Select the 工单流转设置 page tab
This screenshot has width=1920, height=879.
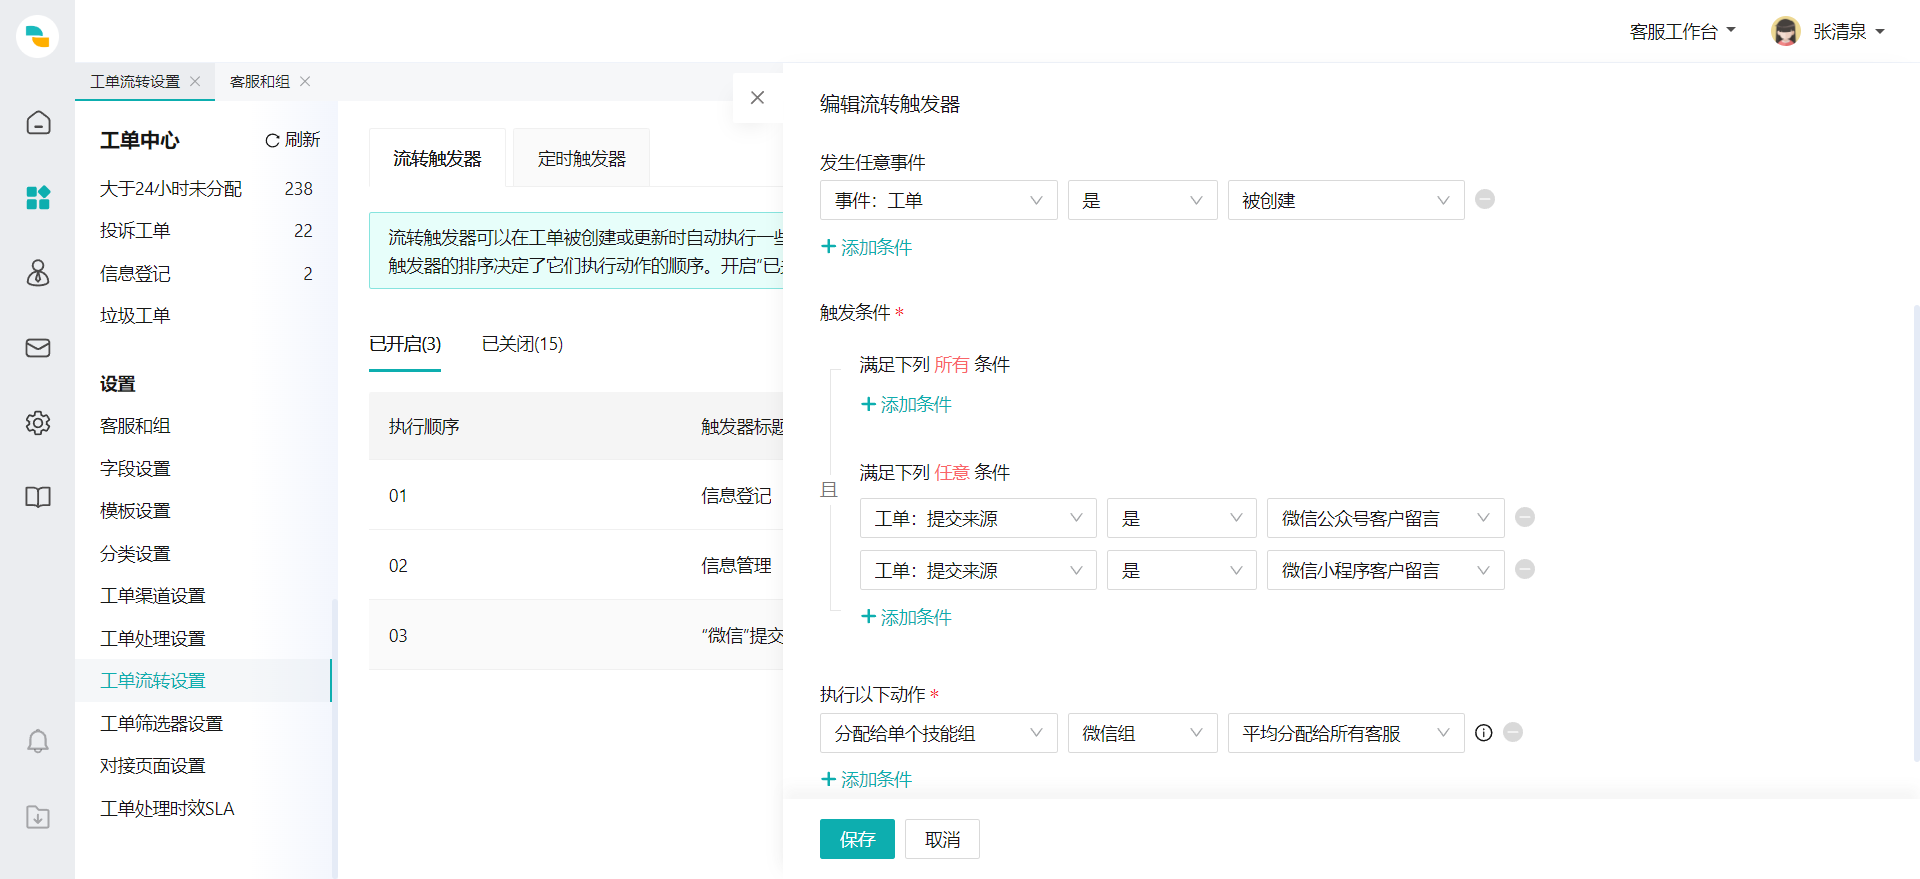(x=135, y=82)
